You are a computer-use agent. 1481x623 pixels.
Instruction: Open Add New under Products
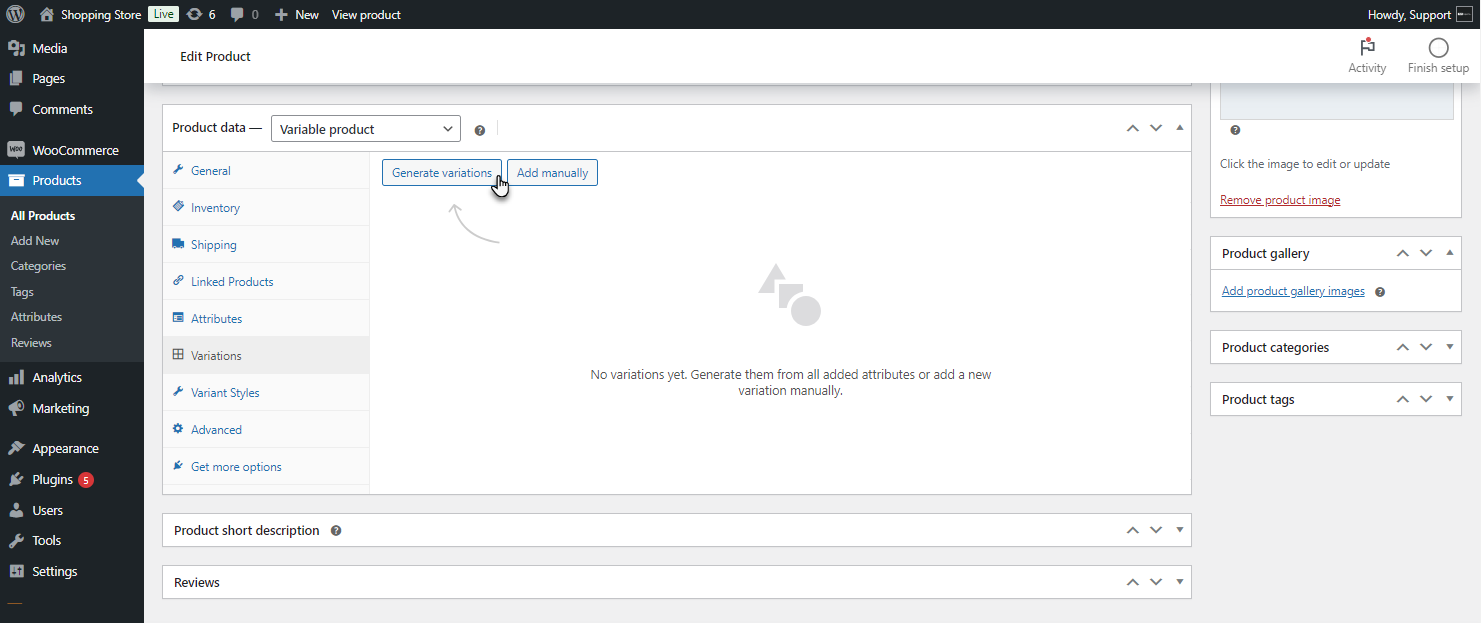[35, 241]
